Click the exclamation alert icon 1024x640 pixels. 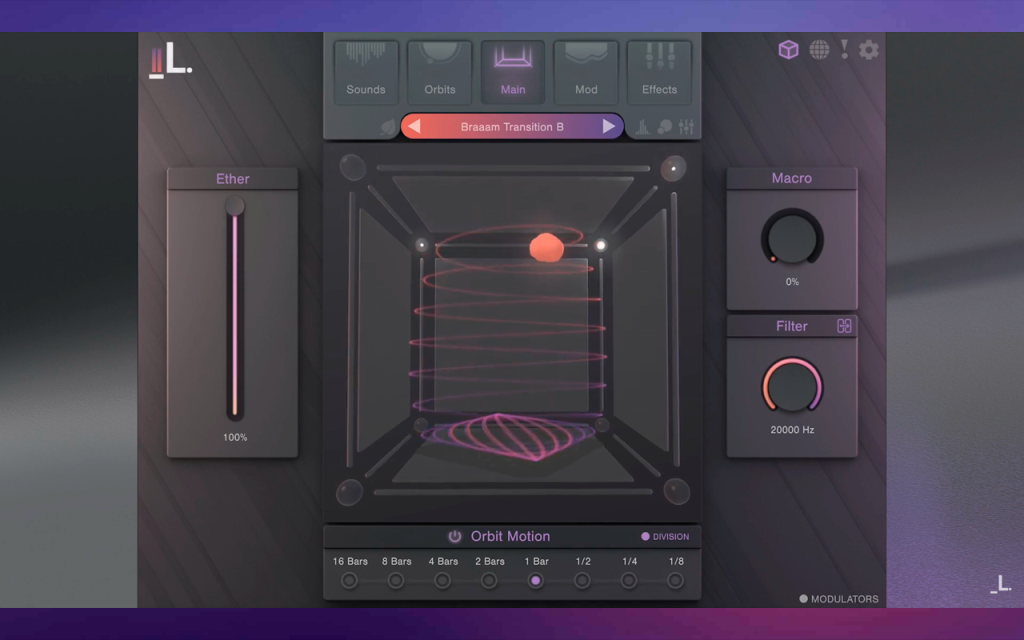click(x=844, y=50)
